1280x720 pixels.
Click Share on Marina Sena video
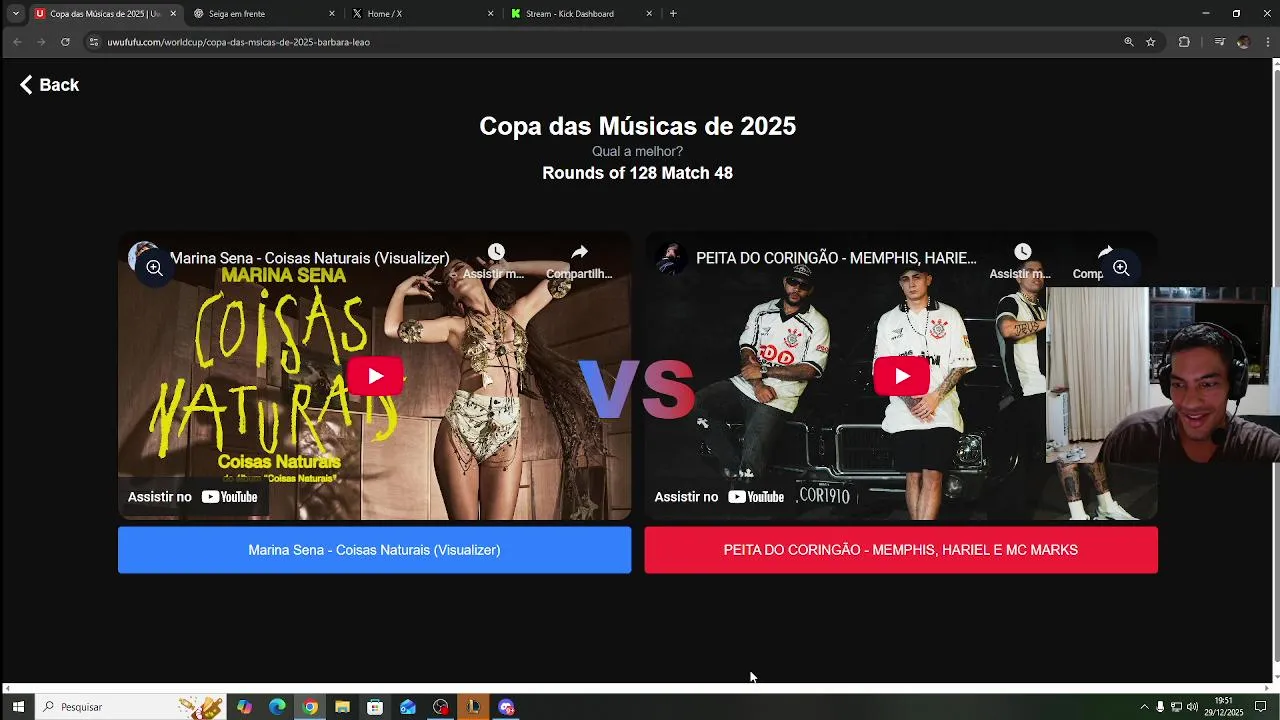click(x=579, y=261)
